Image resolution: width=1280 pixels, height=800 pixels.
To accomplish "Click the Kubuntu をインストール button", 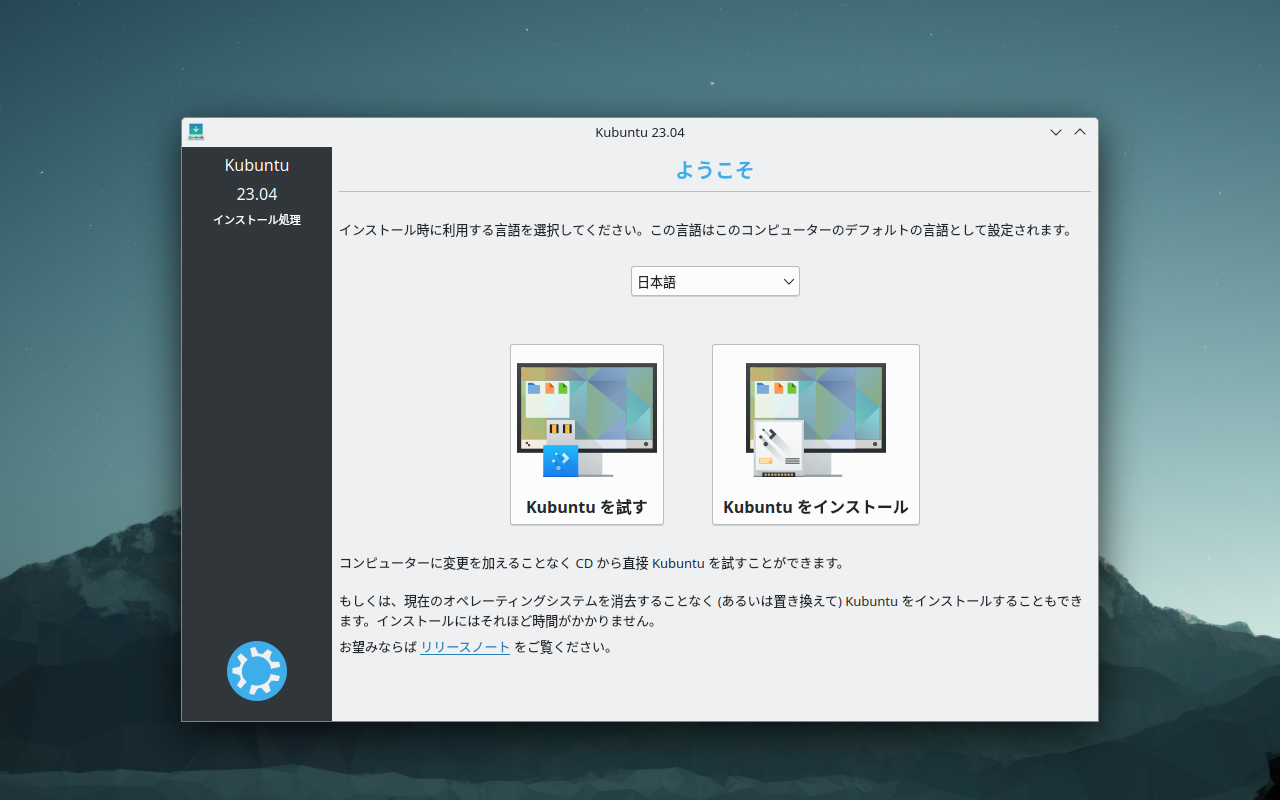I will click(816, 434).
